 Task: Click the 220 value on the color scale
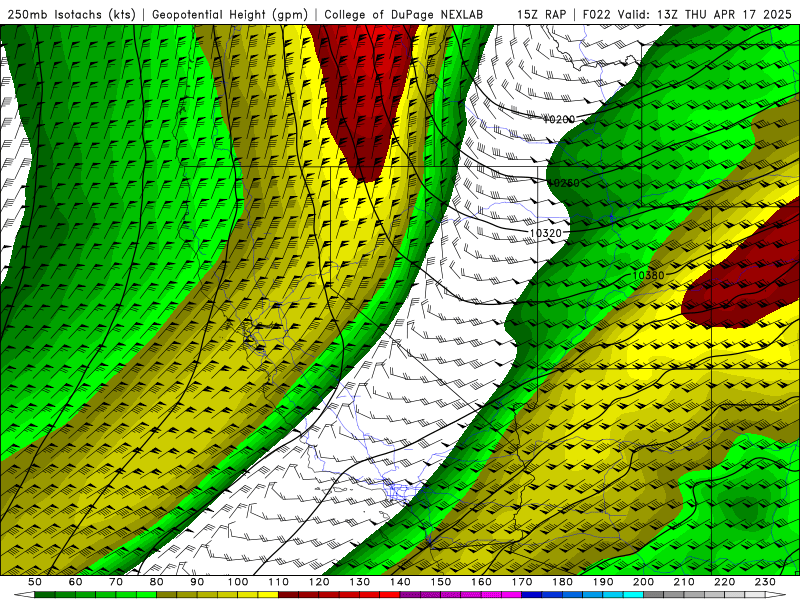tap(724, 582)
